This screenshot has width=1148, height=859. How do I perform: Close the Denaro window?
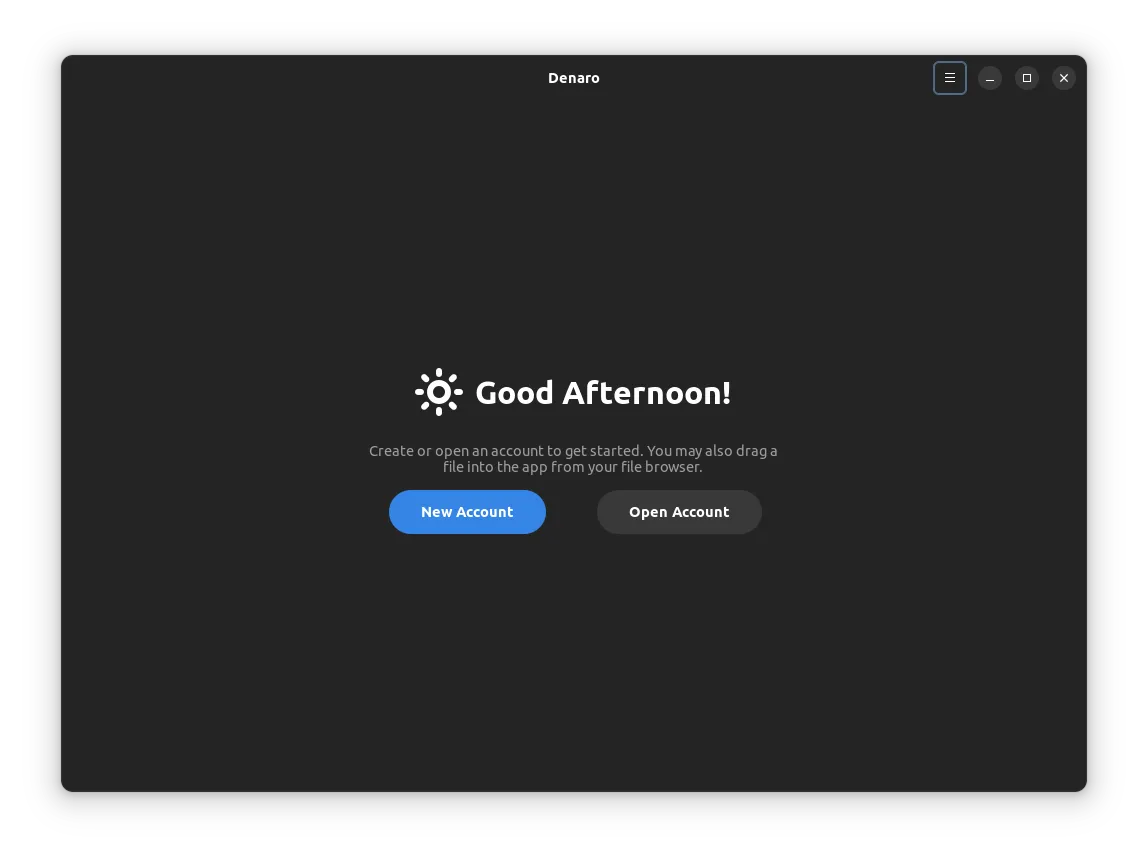click(1063, 78)
